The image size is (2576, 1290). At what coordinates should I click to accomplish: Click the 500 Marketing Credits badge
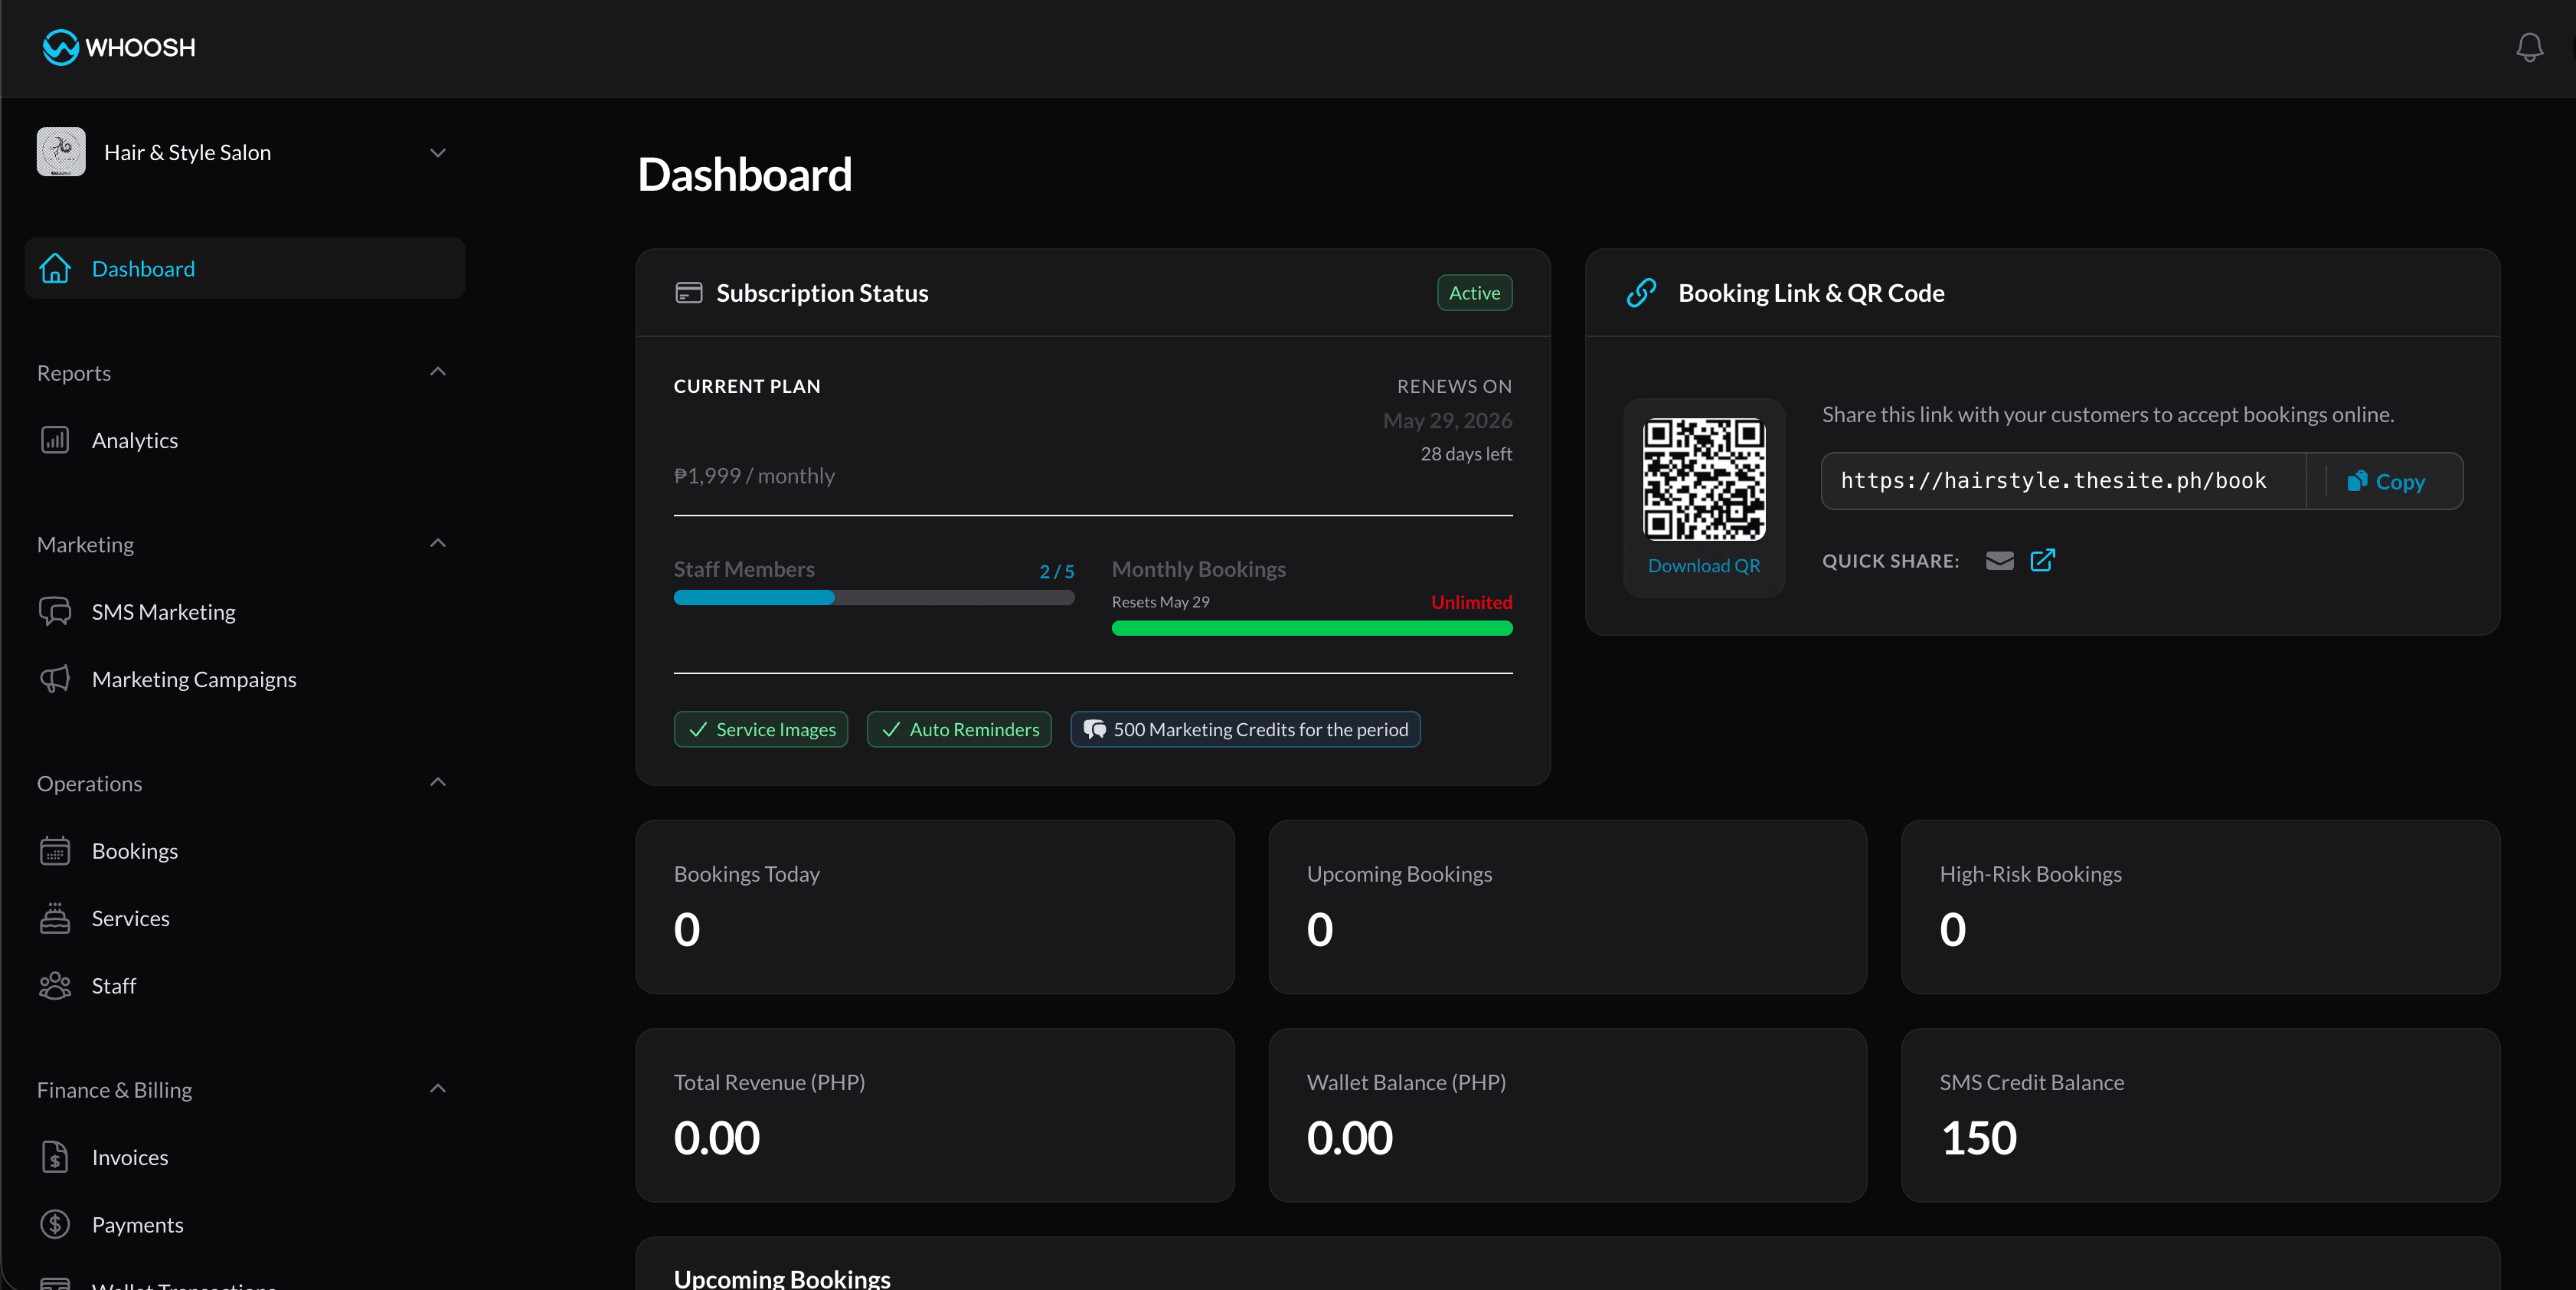pos(1246,729)
